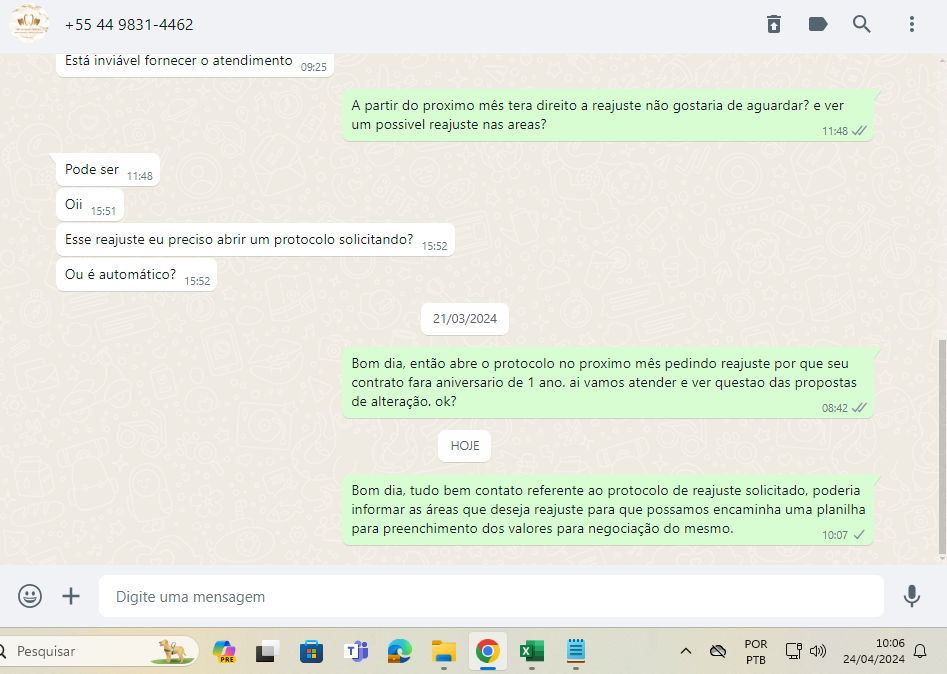Open the volume speaker tray icon
947x674 pixels.
[x=818, y=651]
